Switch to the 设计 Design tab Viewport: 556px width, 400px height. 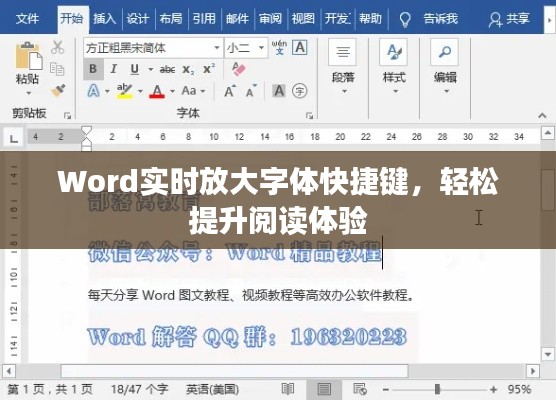point(138,18)
